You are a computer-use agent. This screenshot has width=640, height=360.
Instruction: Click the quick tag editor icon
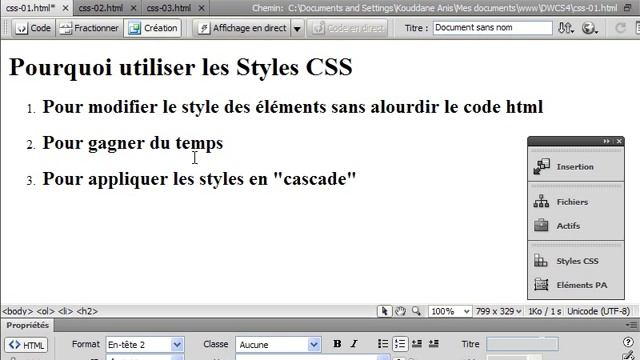pyautogui.click(x=629, y=356)
